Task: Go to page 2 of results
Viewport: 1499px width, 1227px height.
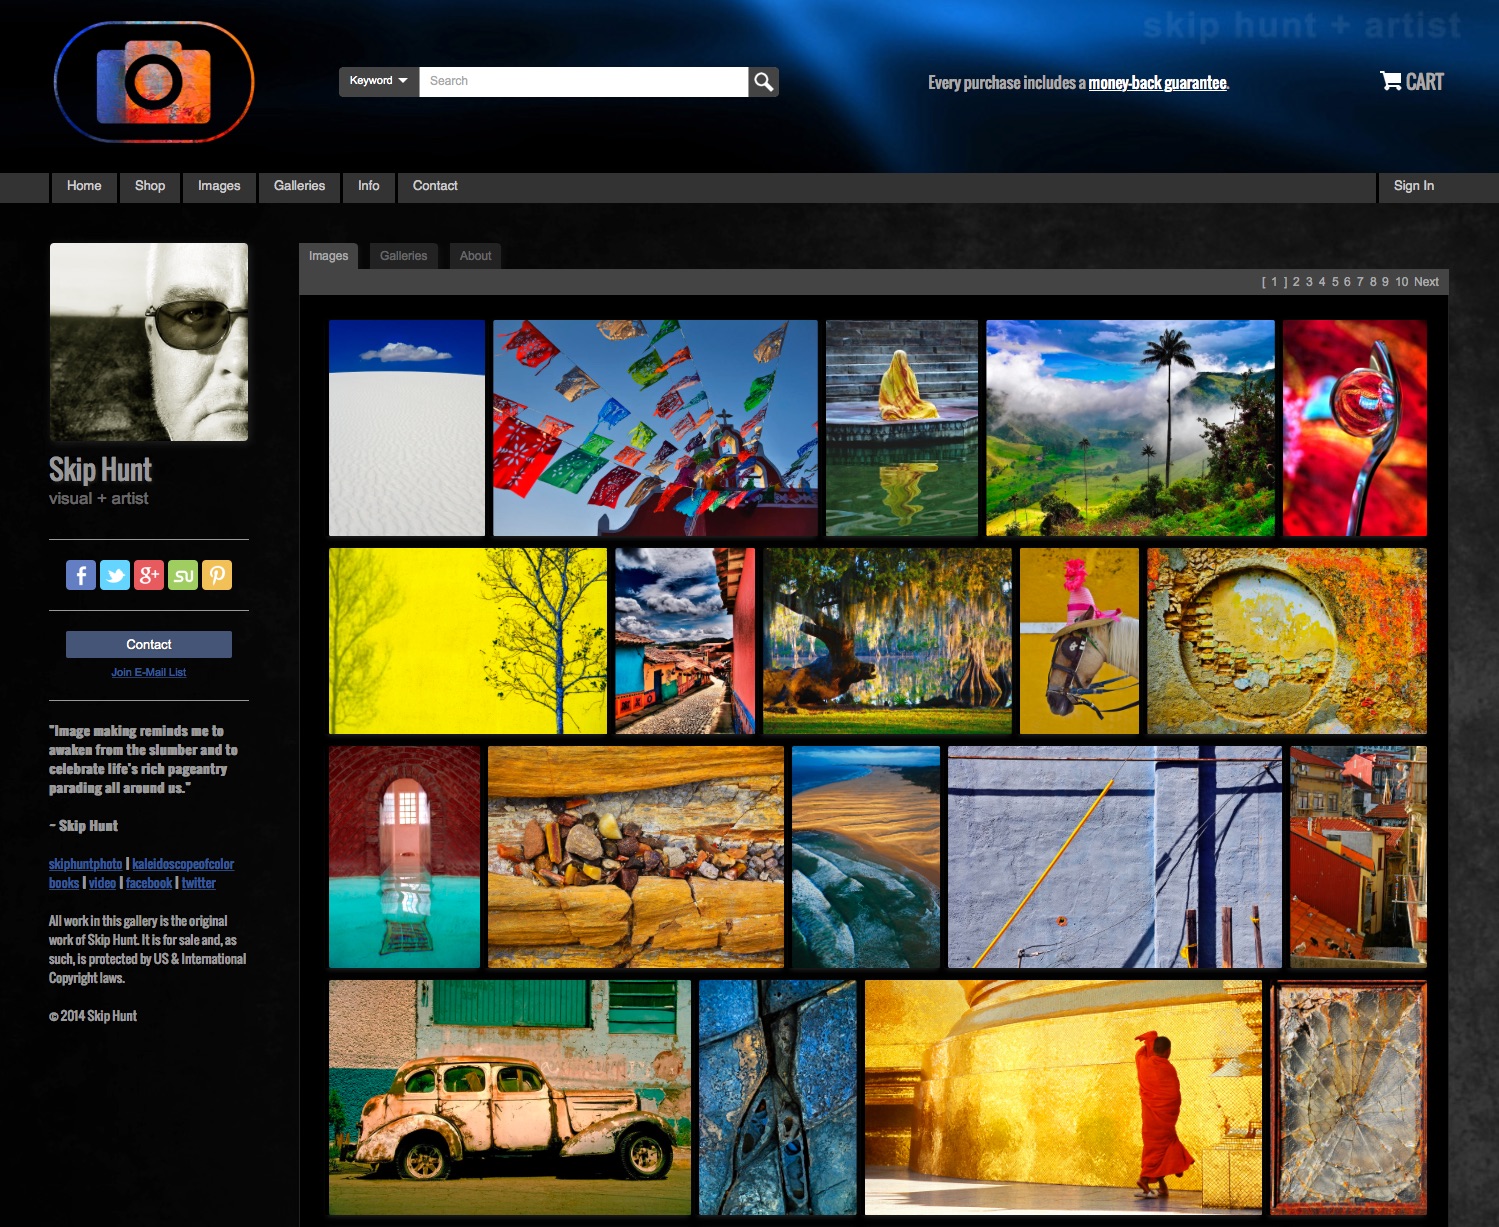Action: [x=1296, y=282]
